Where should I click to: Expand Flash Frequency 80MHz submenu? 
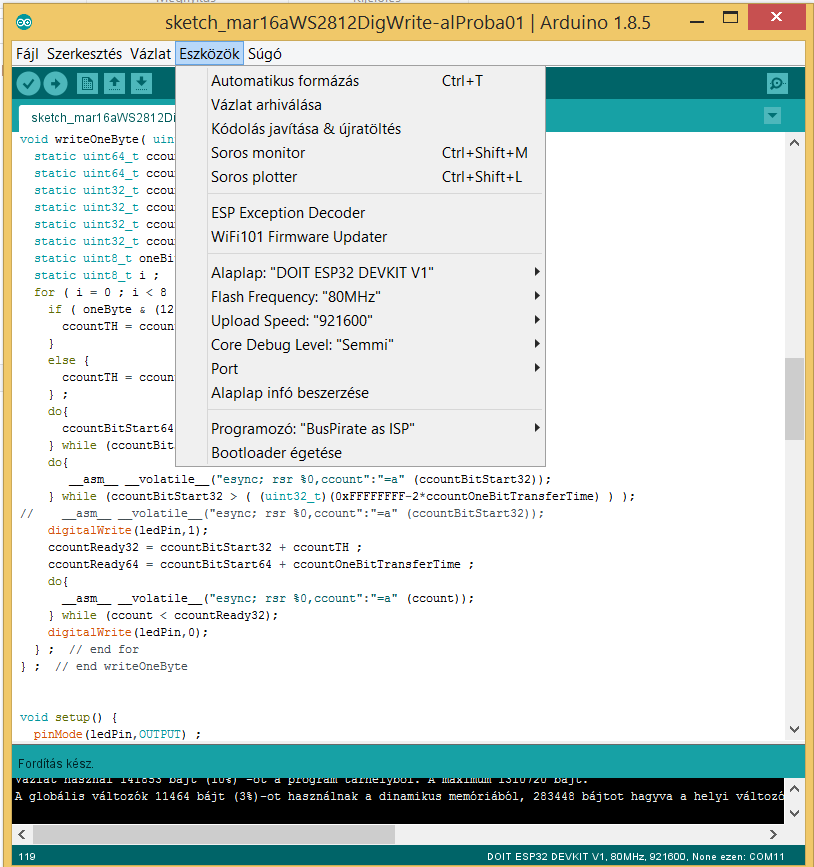[x=360, y=297]
